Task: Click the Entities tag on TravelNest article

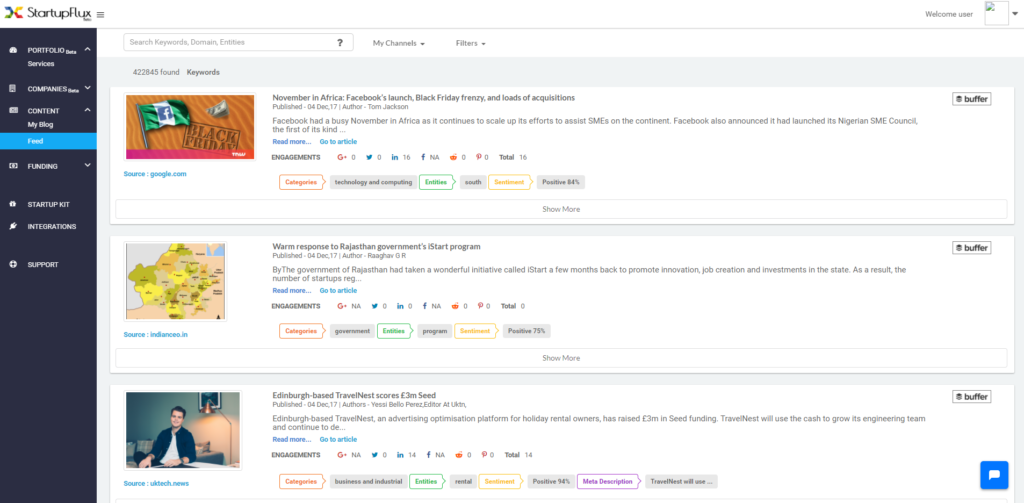Action: tap(427, 481)
